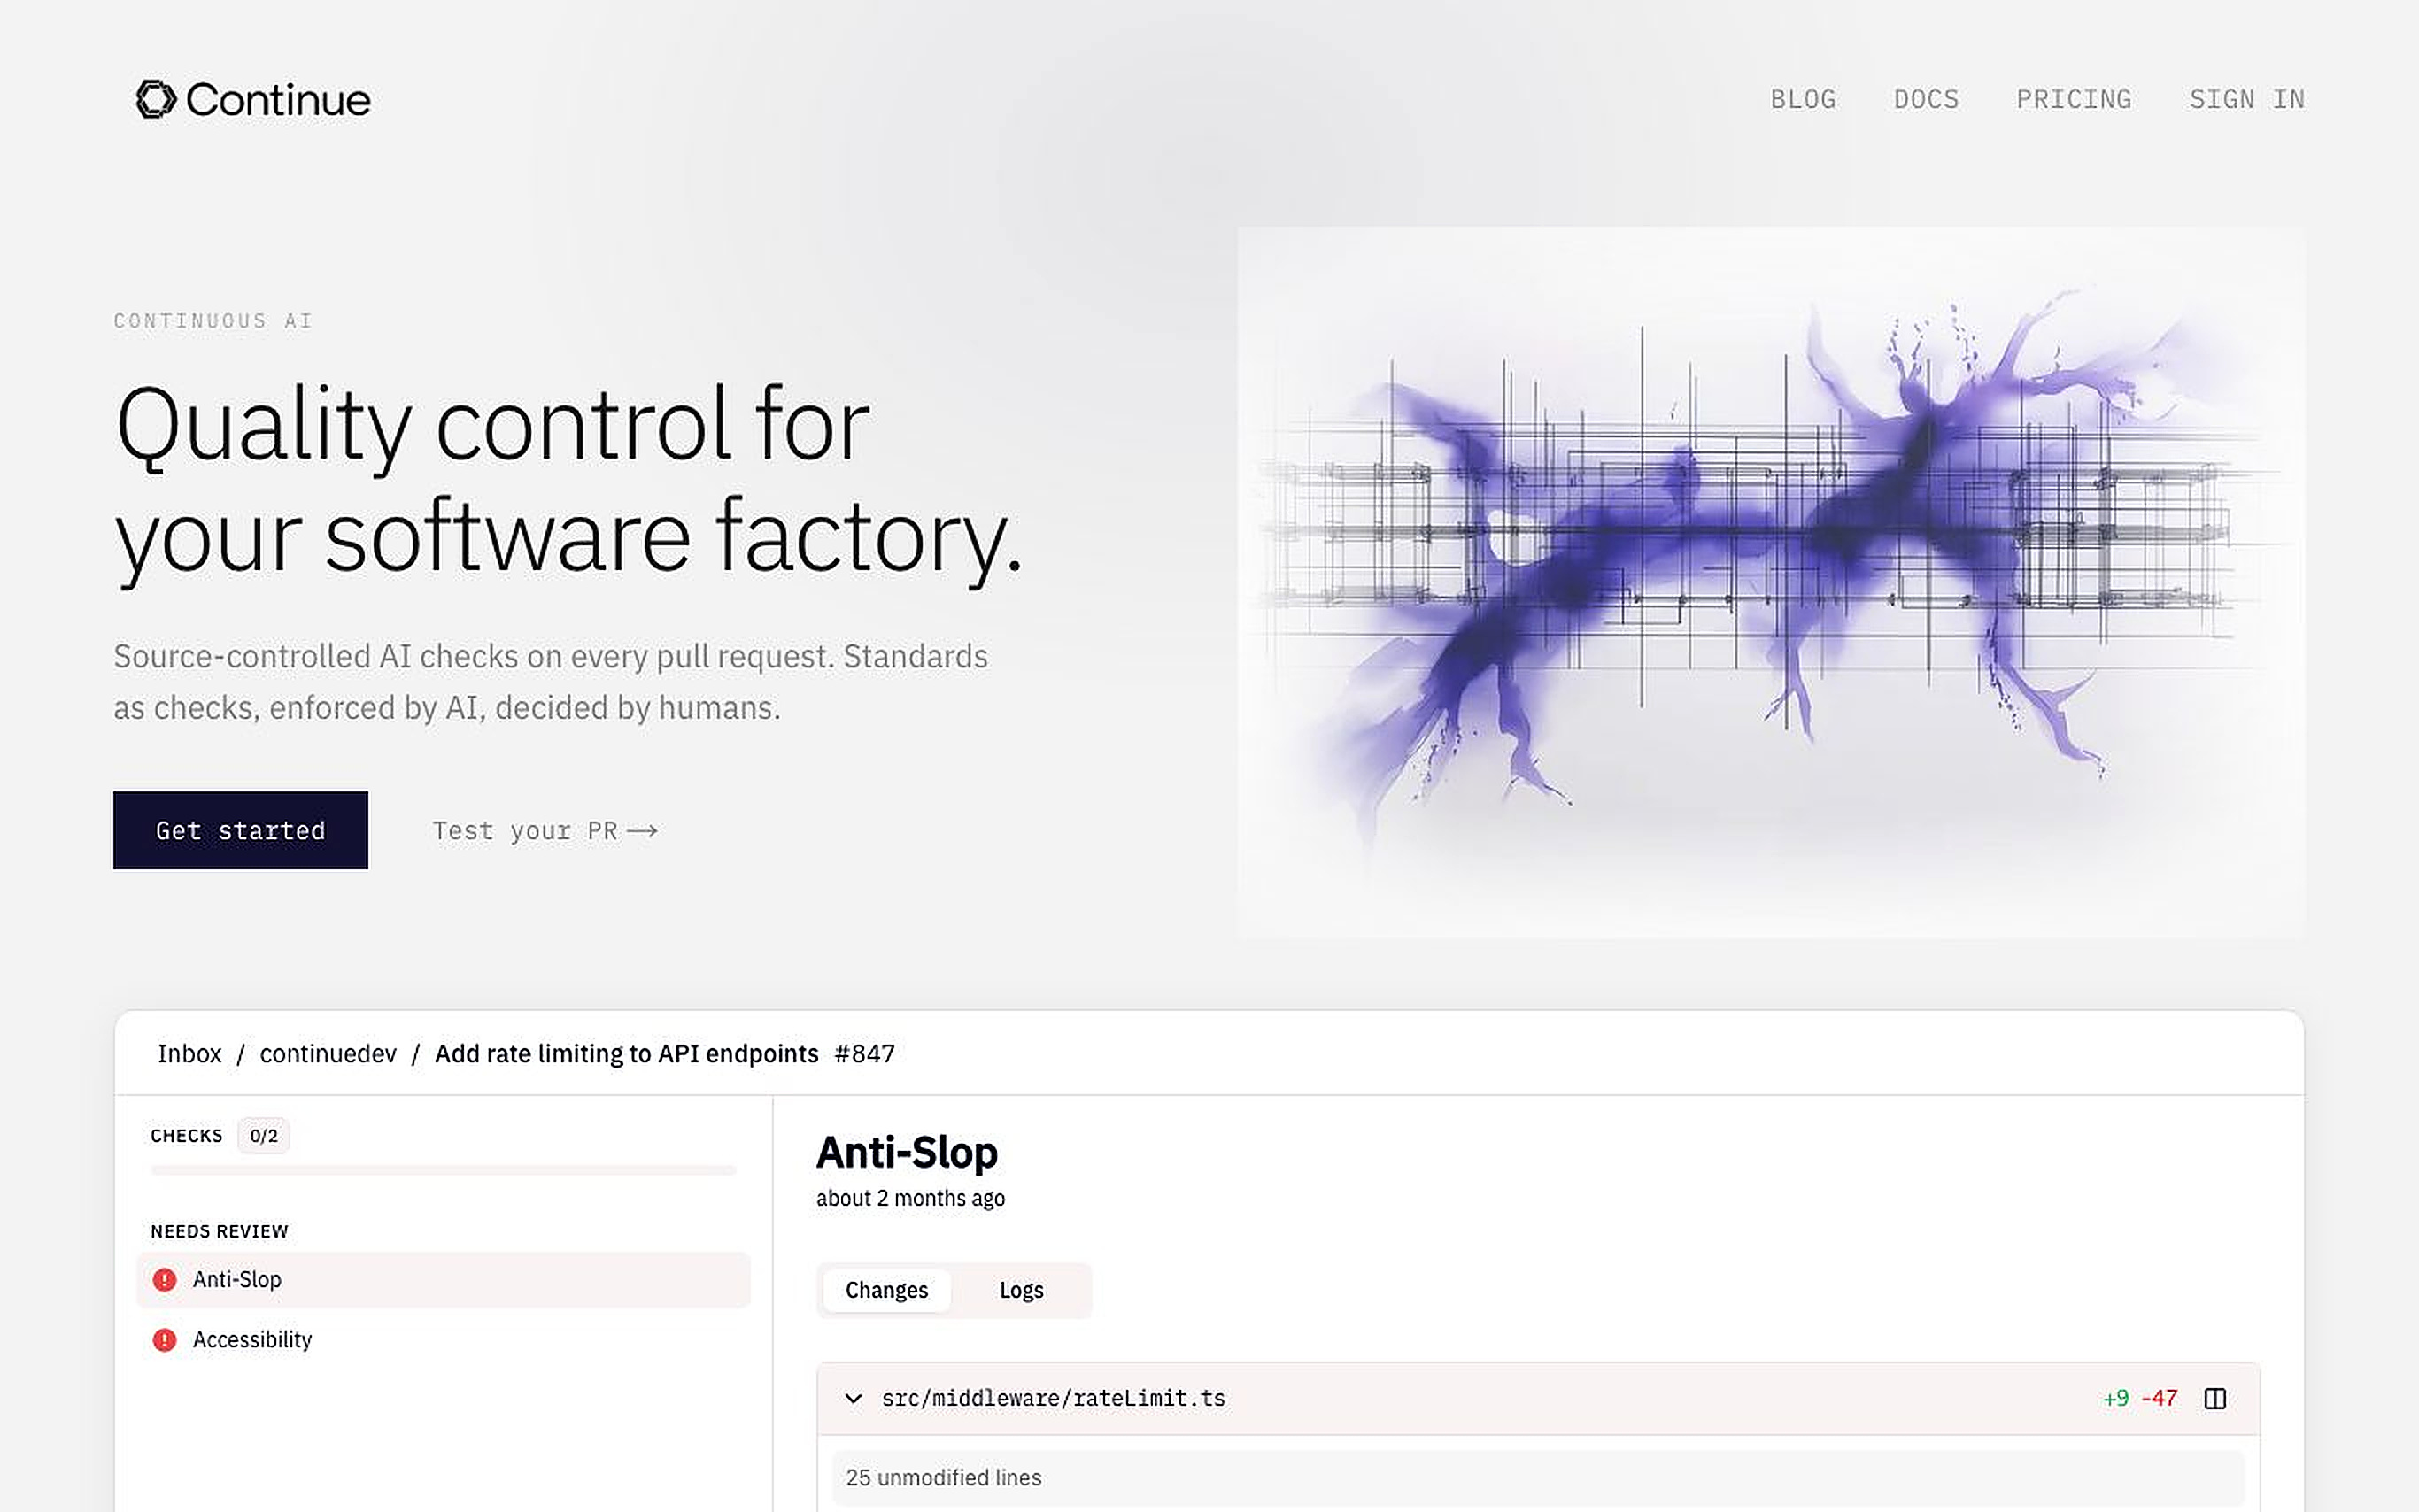Click the CONTINUOUS AI label

213,321
